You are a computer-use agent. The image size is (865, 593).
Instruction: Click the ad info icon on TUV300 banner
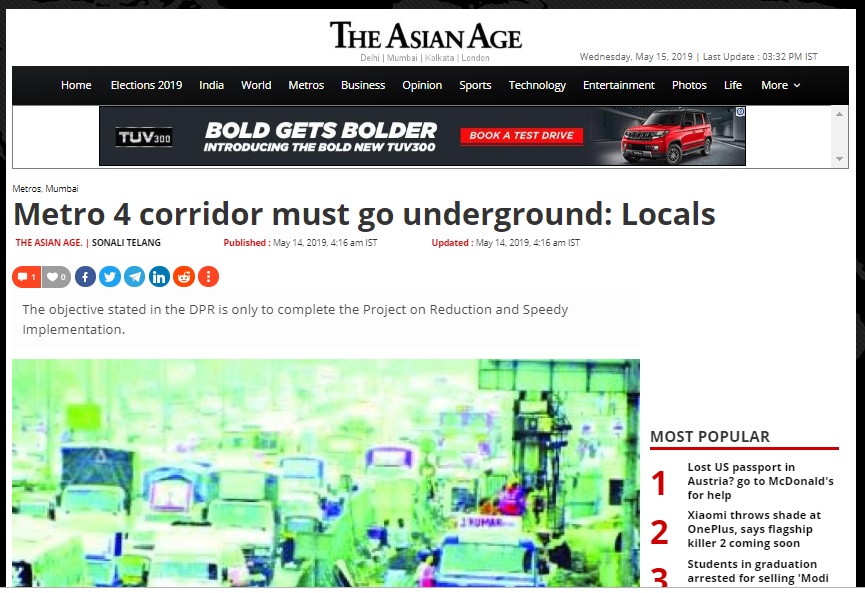(740, 111)
